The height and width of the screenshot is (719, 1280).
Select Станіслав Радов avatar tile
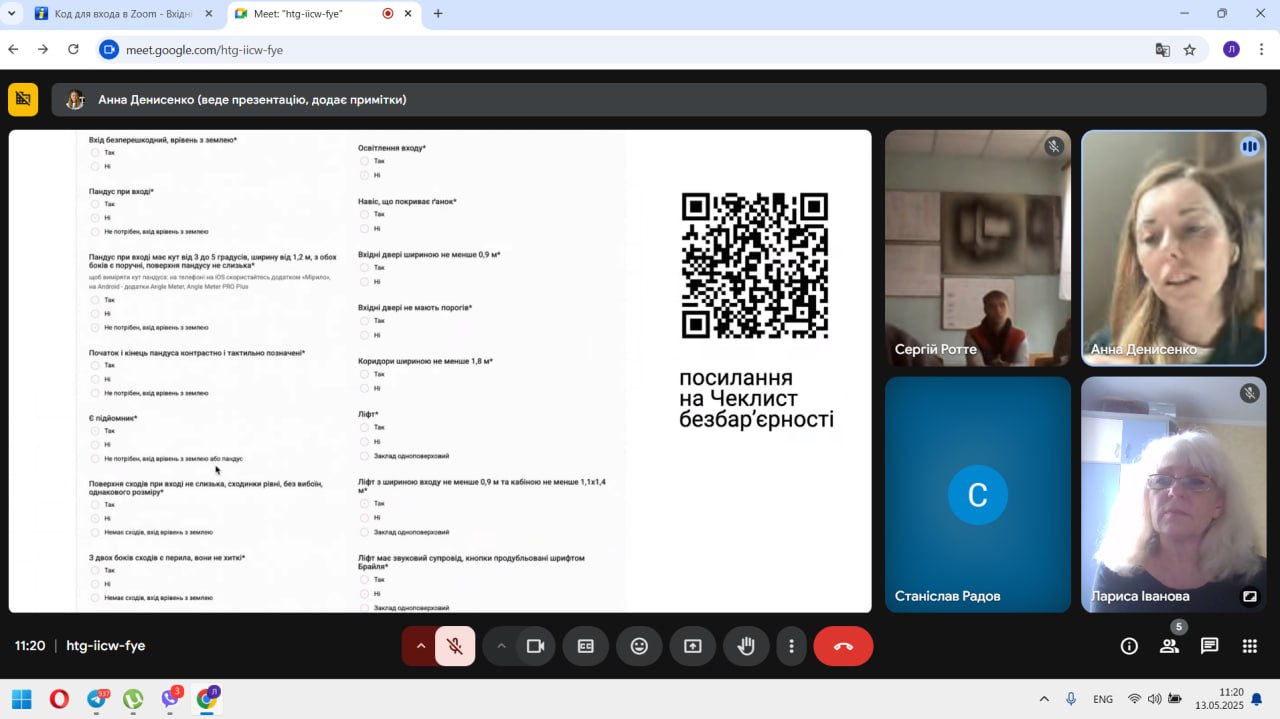[978, 494]
